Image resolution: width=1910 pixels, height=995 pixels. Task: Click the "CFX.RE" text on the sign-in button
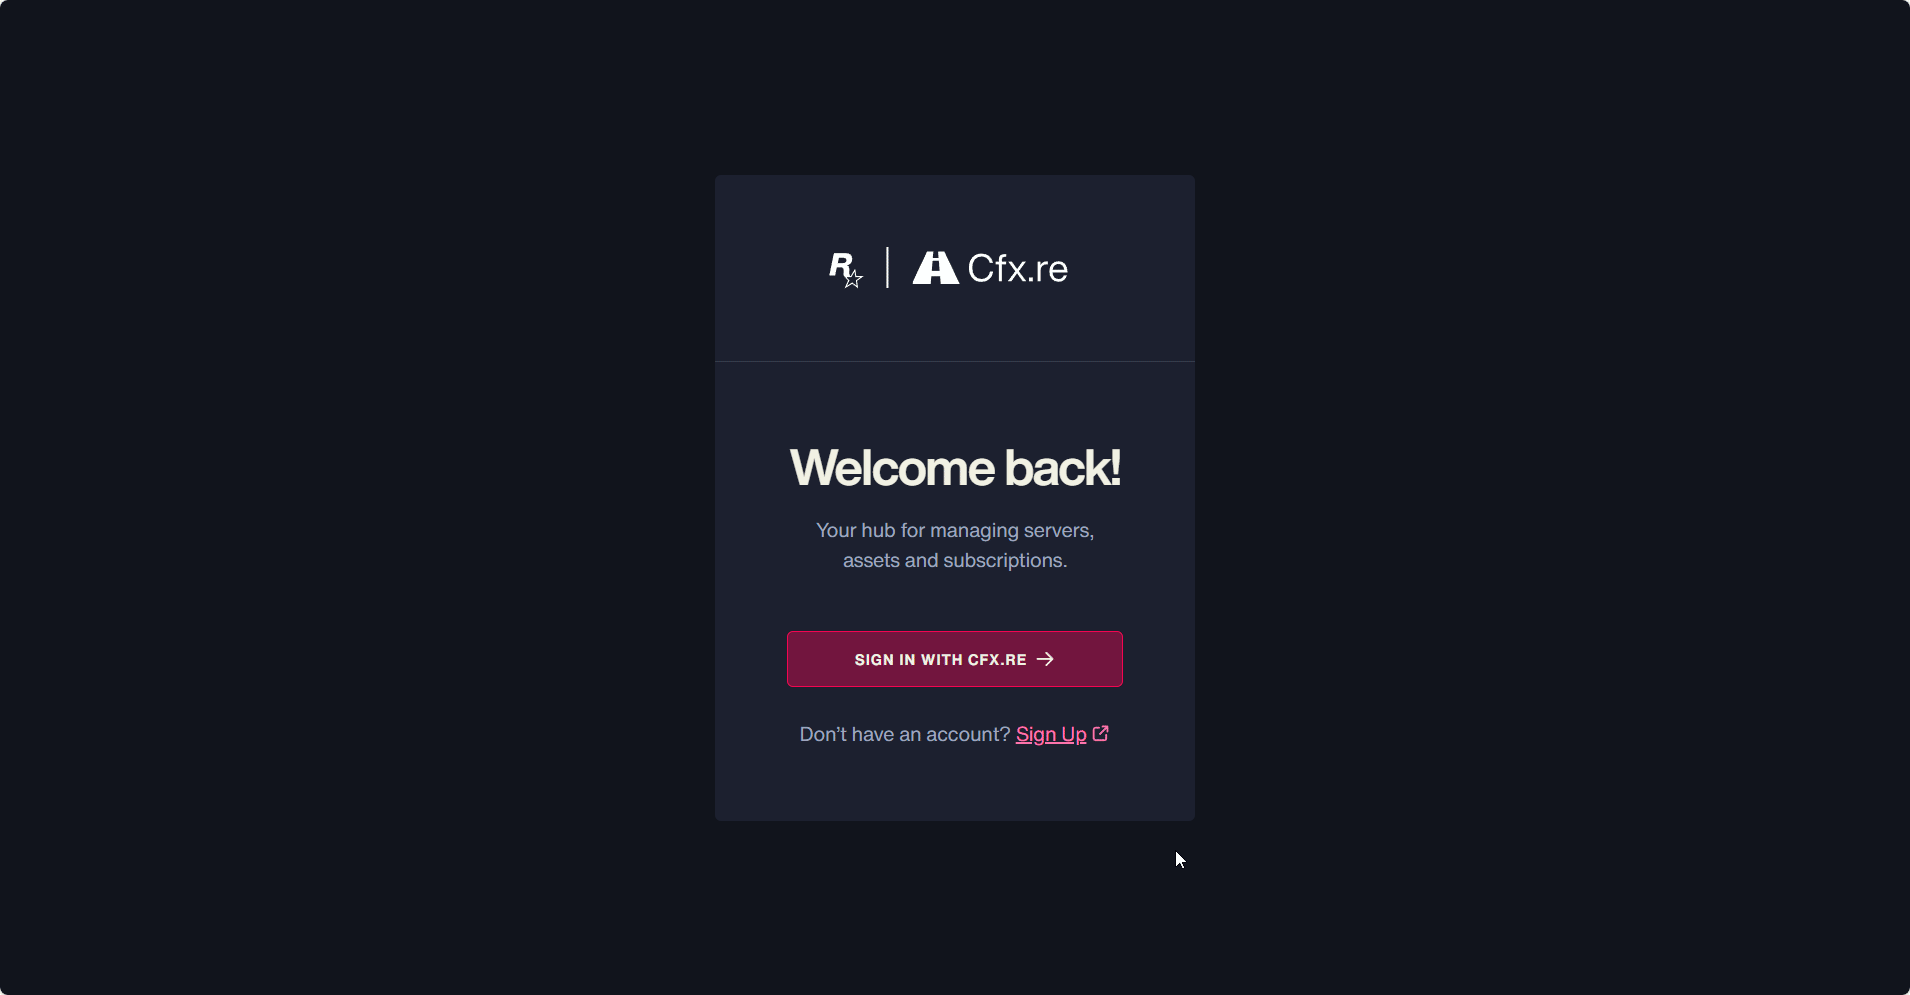997,660
